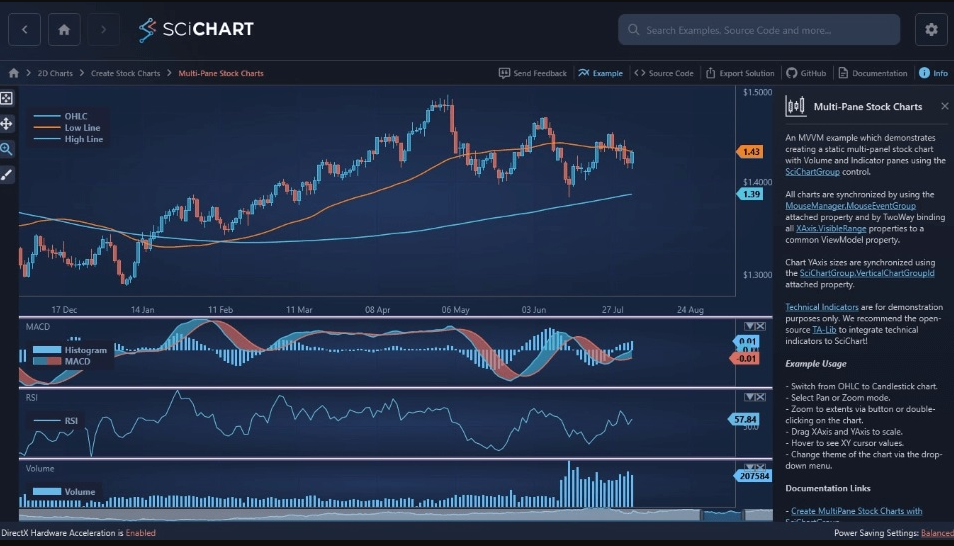Select the Zoom mode magnifier tool
The height and width of the screenshot is (546, 954).
(x=7, y=149)
